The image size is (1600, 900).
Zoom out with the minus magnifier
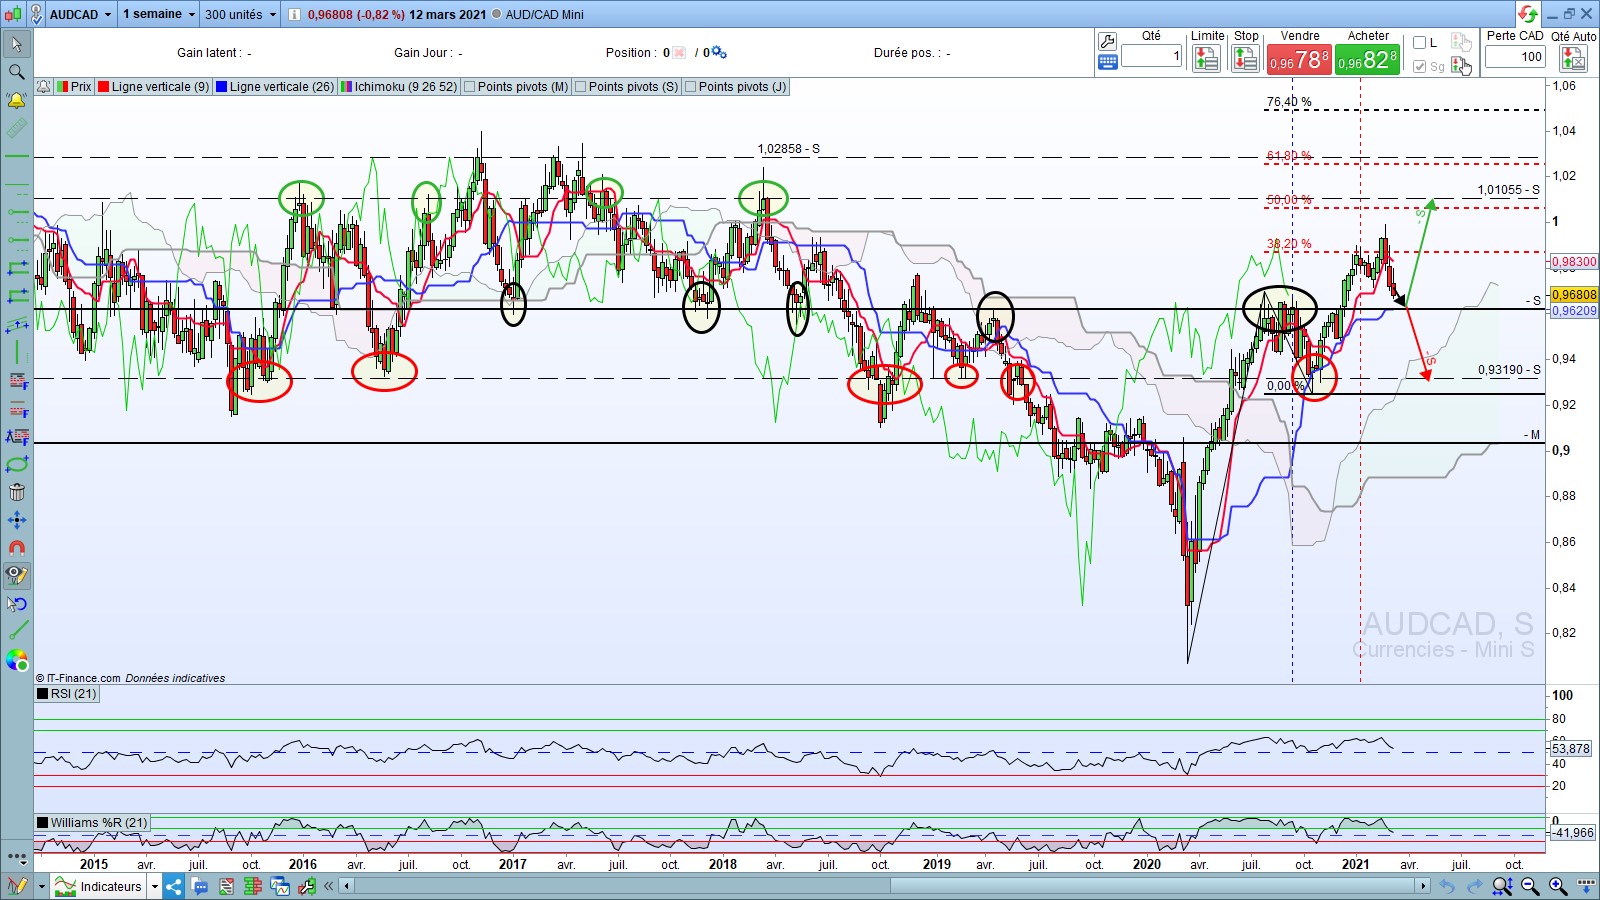pos(1530,886)
